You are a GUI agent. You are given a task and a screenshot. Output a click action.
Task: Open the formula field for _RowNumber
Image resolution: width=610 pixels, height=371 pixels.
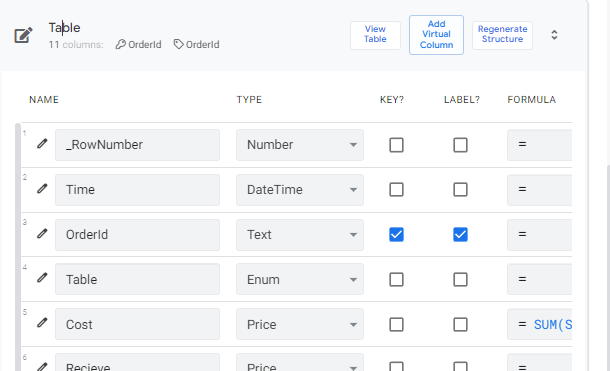(x=540, y=145)
